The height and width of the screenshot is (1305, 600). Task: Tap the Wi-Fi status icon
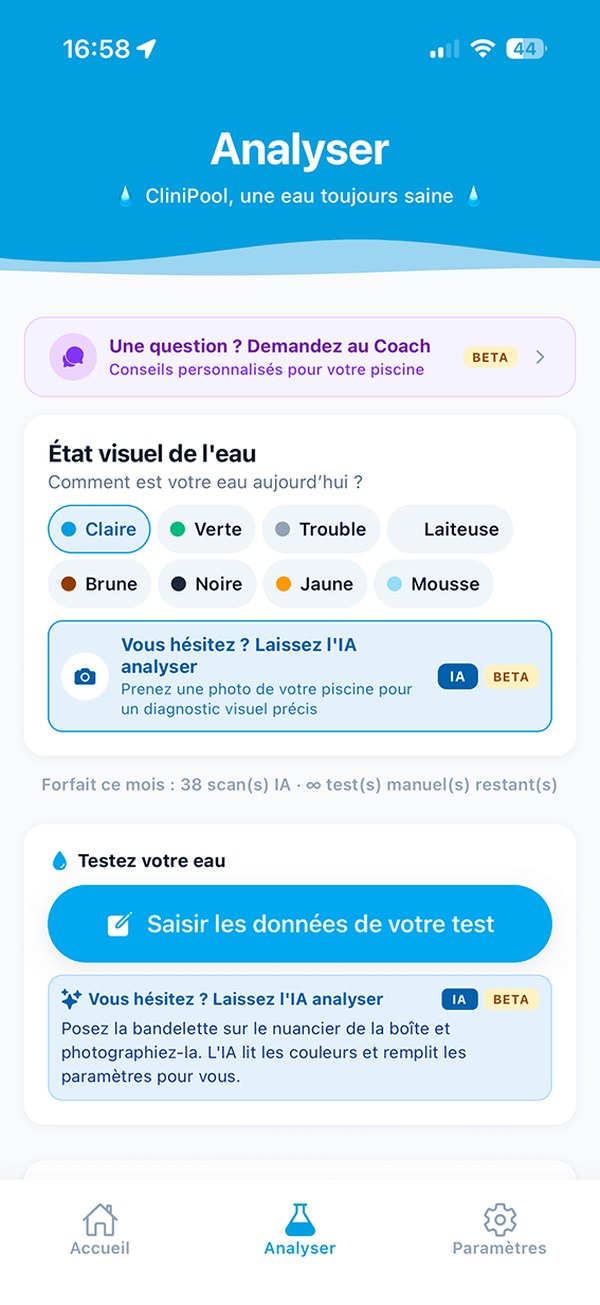pos(483,49)
